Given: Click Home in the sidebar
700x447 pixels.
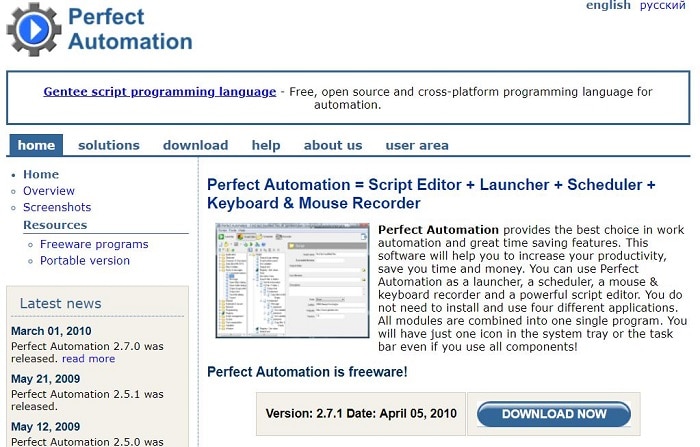Looking at the screenshot, I should [x=41, y=174].
